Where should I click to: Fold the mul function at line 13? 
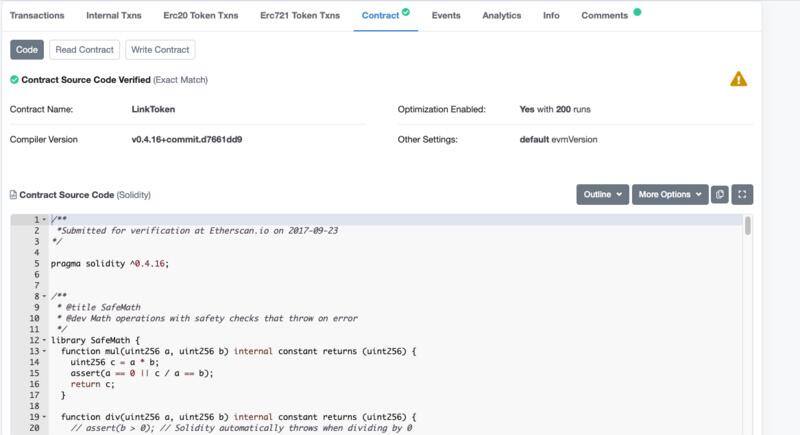point(44,351)
